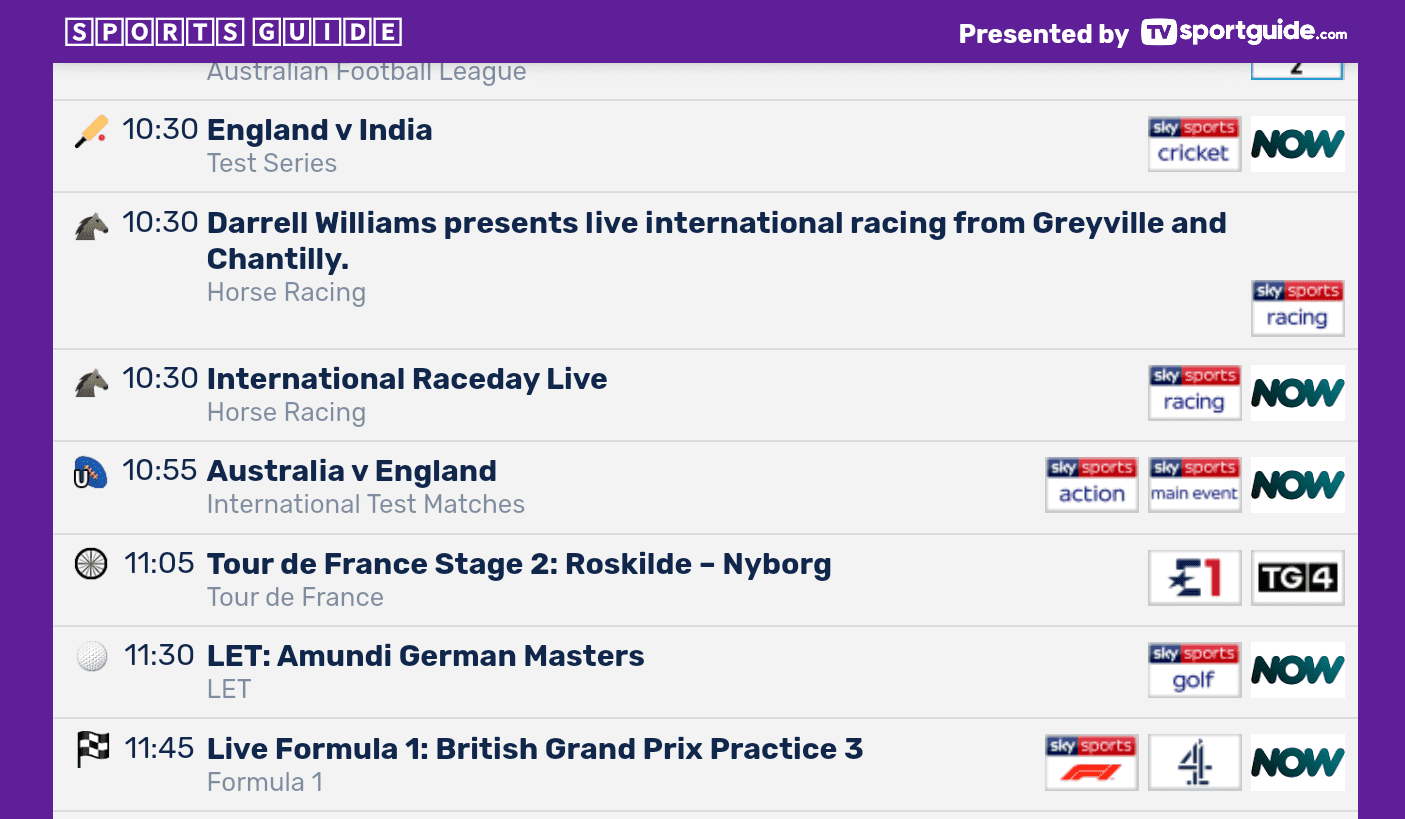The height and width of the screenshot is (819, 1405).
Task: Click the Sky Sports F1 channel logo
Action: pos(1091,762)
